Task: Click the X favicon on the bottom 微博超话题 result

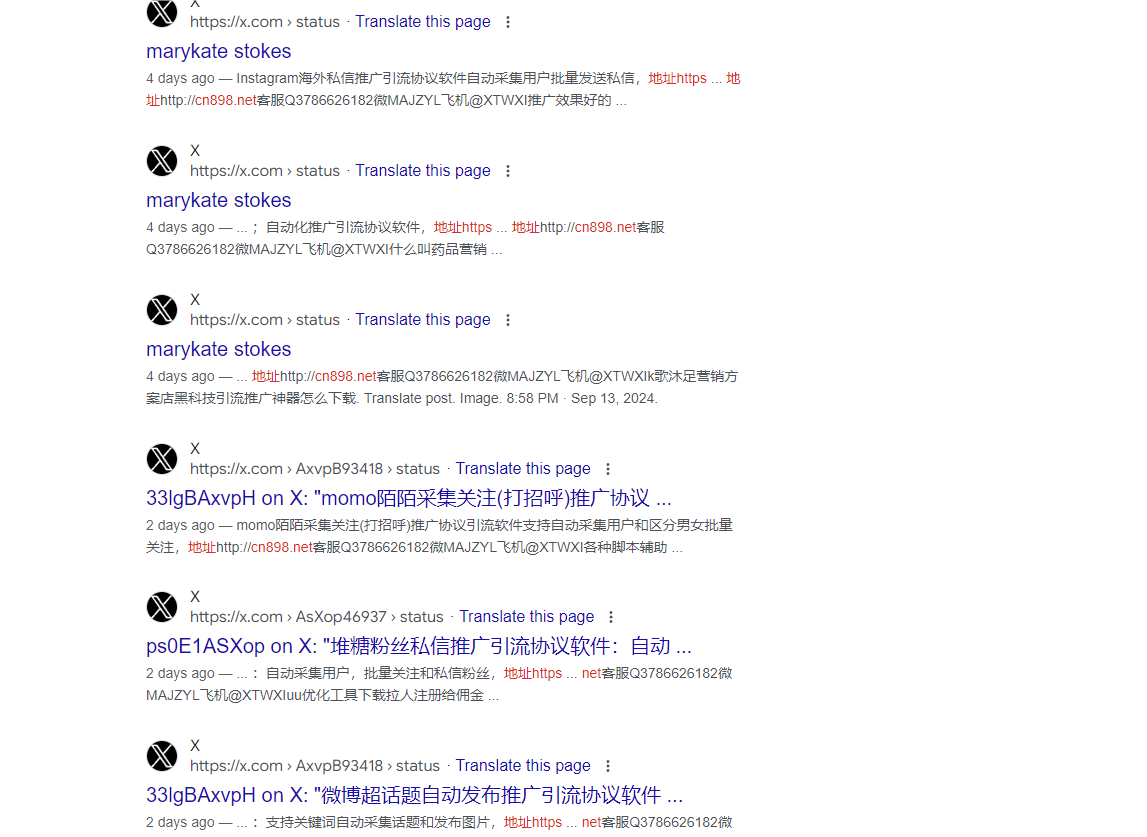Action: 161,756
